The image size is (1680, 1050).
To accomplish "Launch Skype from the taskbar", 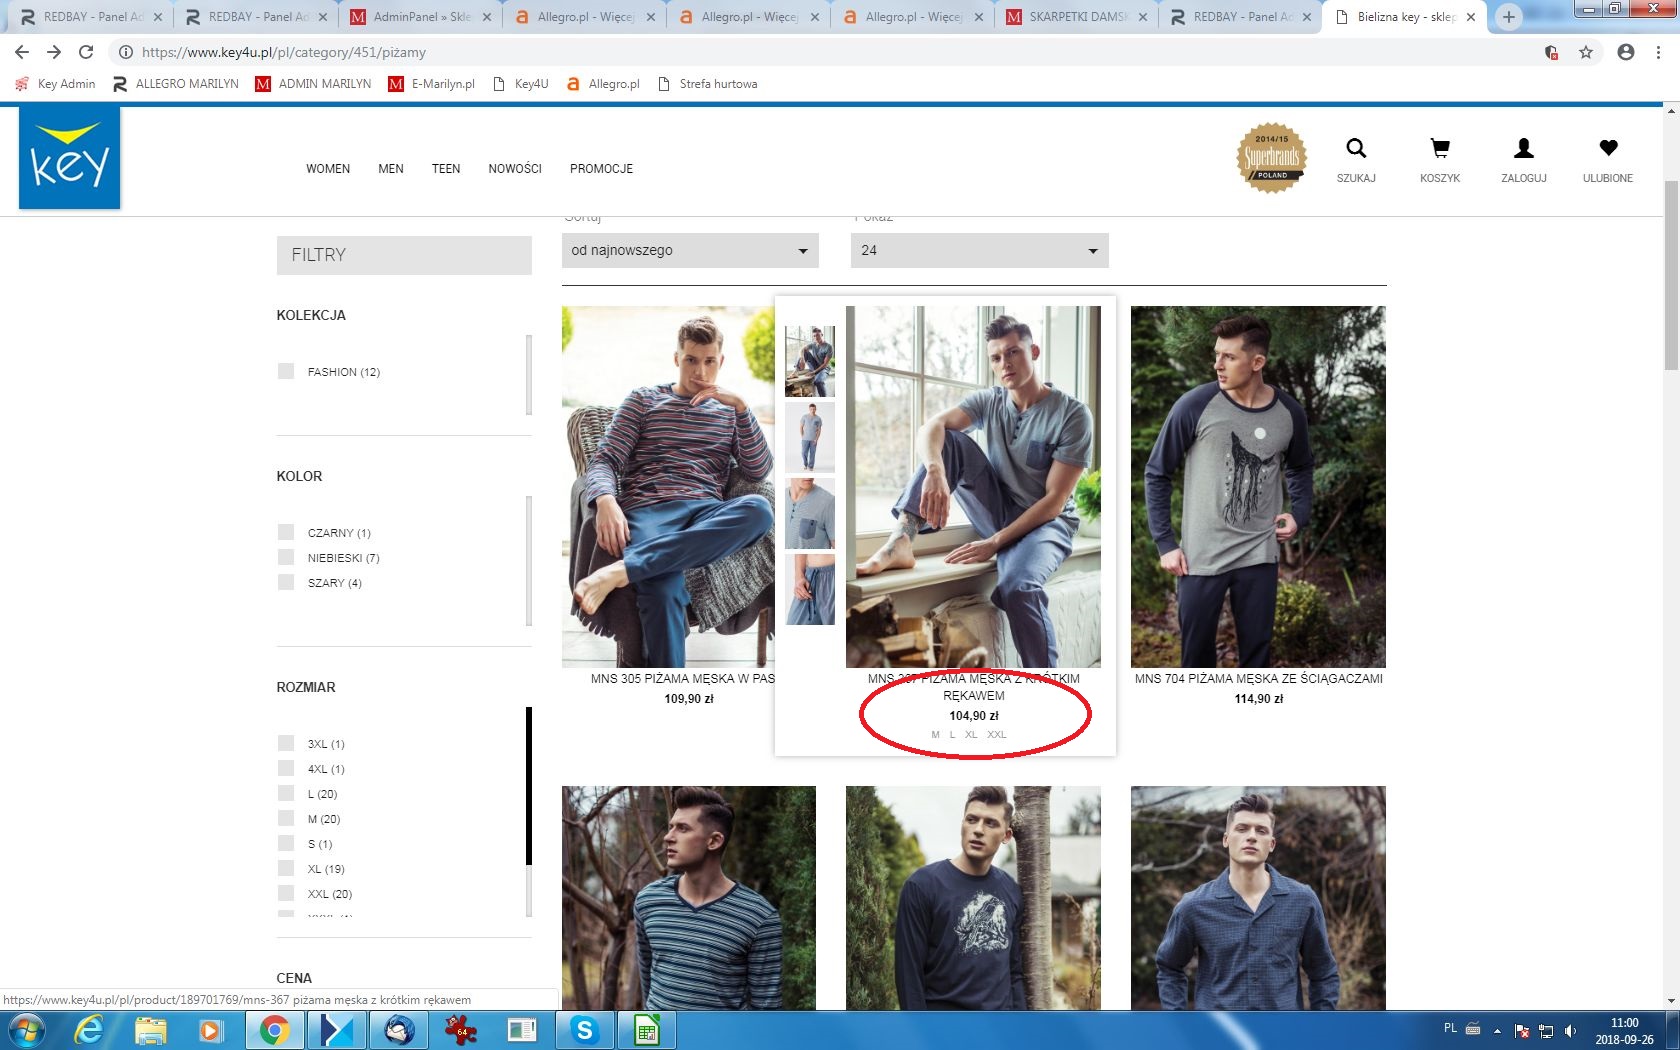I will click(x=584, y=1030).
